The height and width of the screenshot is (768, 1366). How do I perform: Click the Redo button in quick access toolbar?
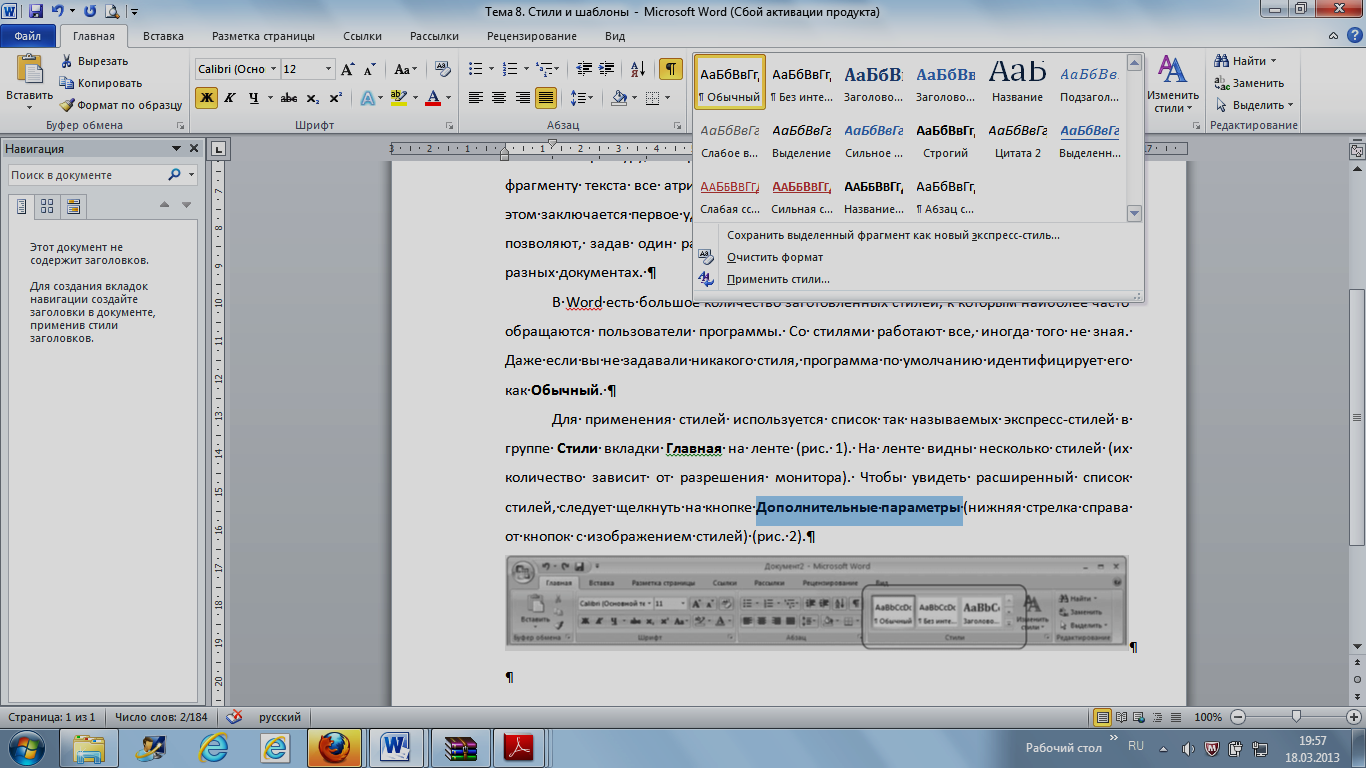(90, 12)
